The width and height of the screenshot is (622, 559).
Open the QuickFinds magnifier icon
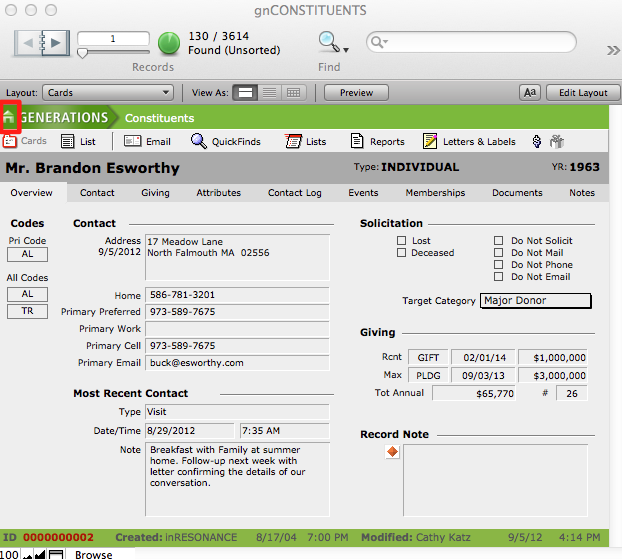coord(198,142)
